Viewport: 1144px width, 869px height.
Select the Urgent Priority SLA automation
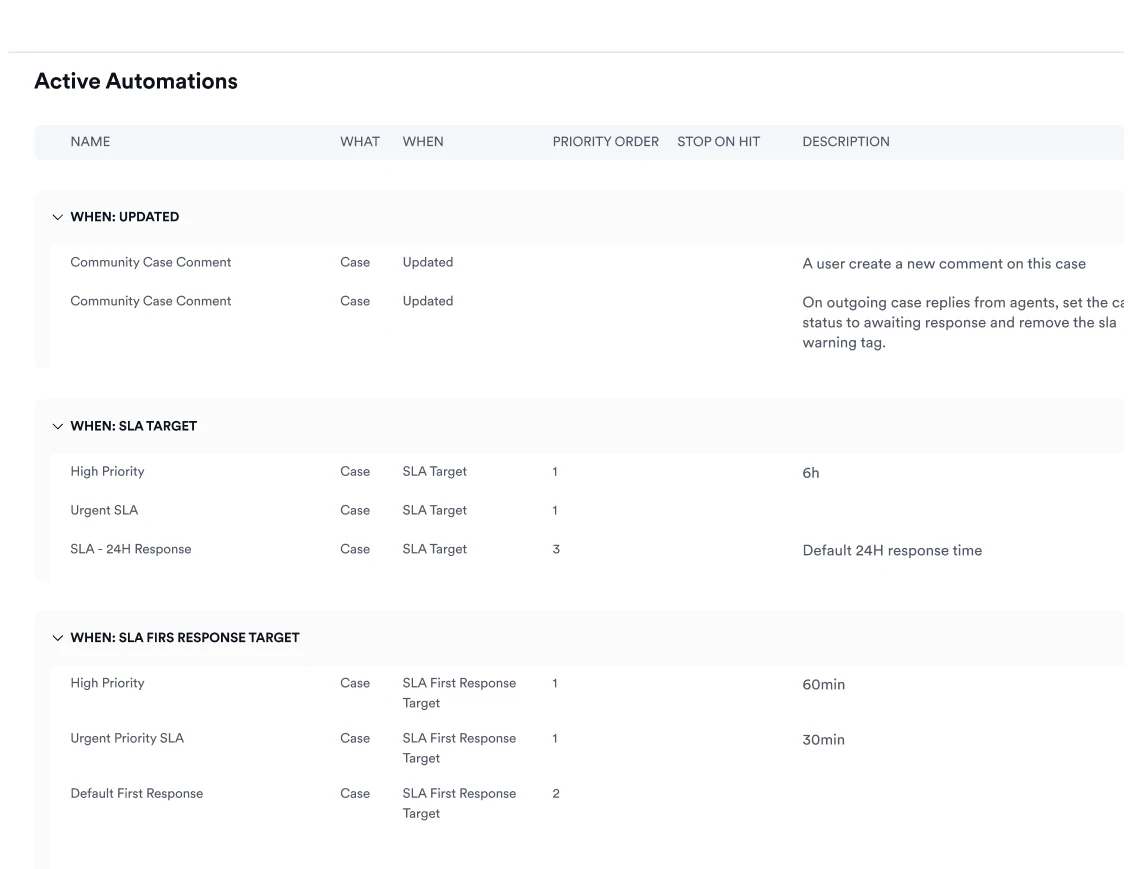pyautogui.click(x=127, y=739)
